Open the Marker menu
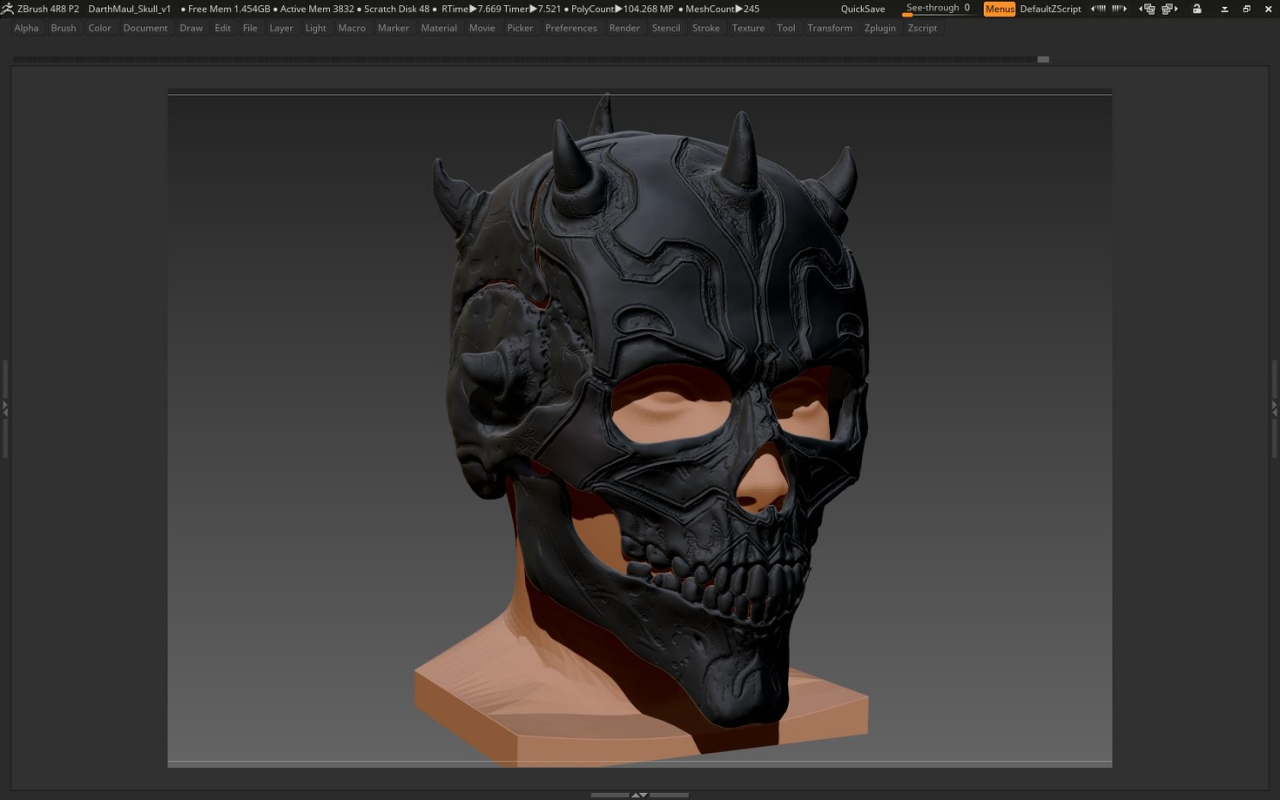This screenshot has width=1280, height=800. click(x=393, y=28)
